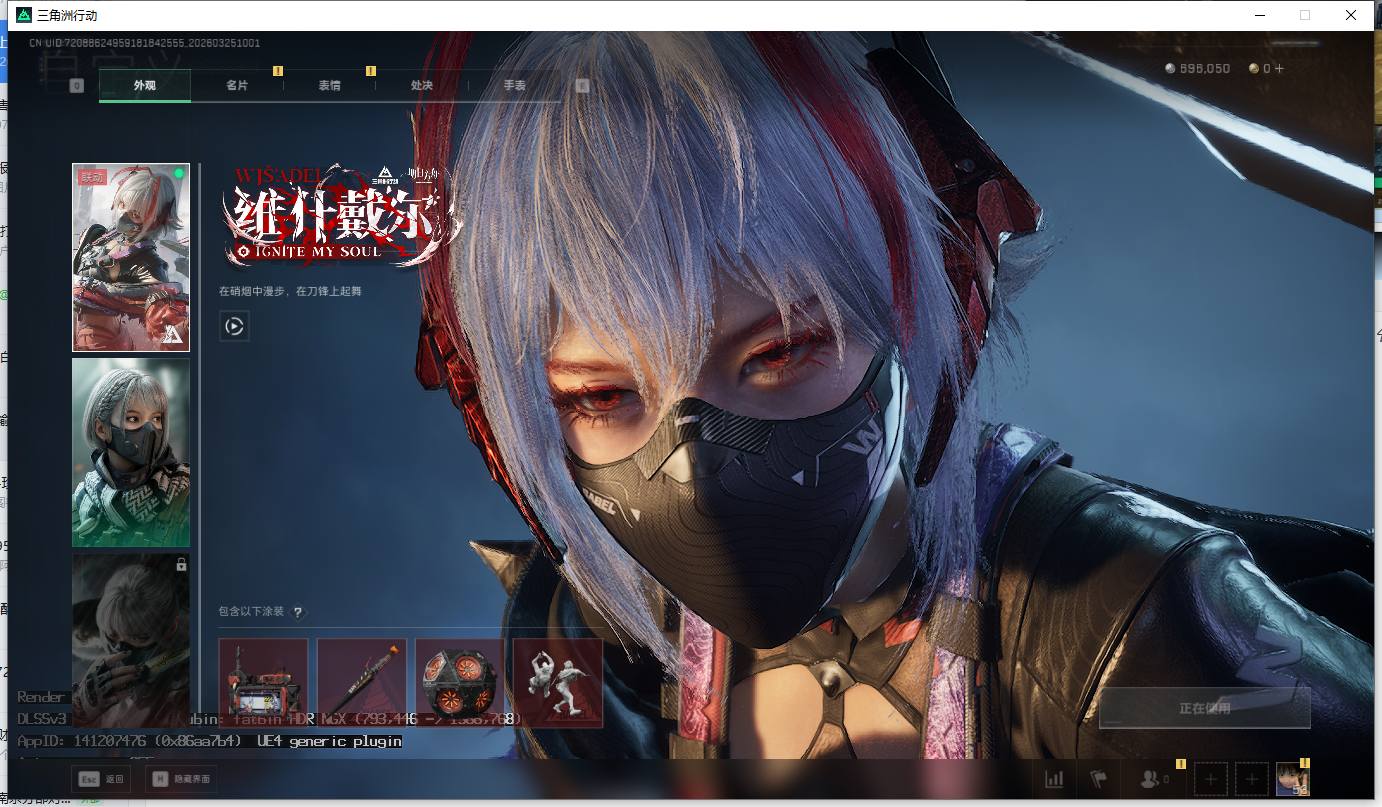1382x807 pixels.
Task: Click the H 隐藏界面 button
Action: 181,779
